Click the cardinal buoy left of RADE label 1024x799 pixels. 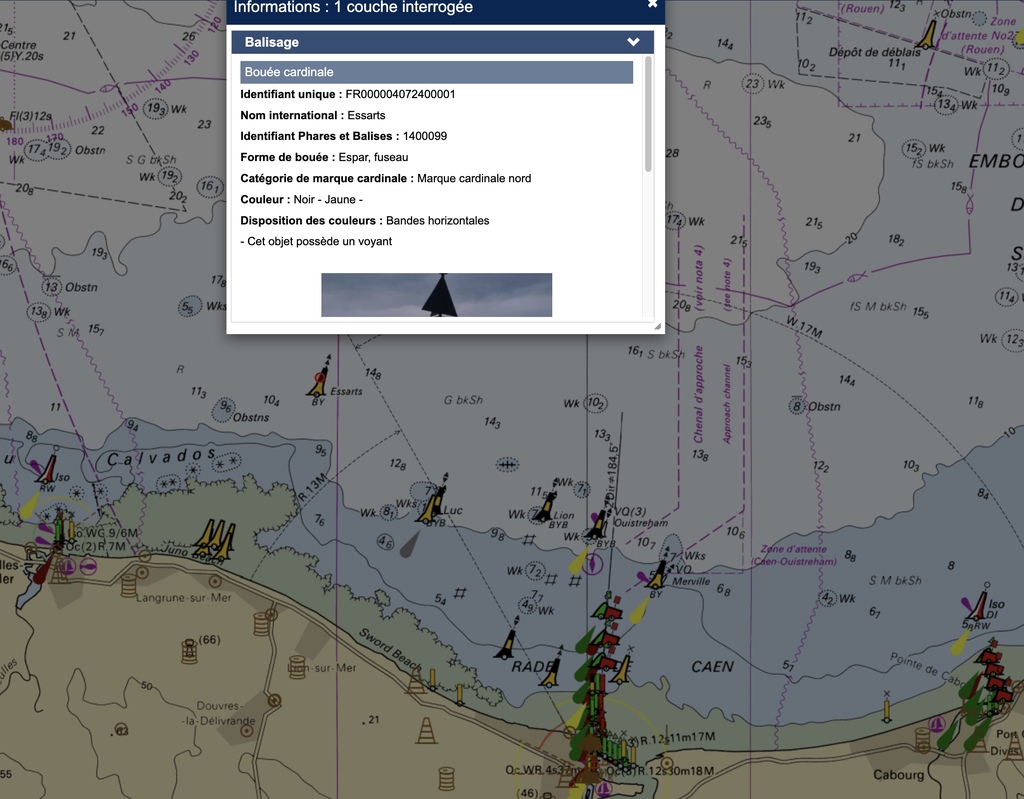pyautogui.click(x=508, y=642)
